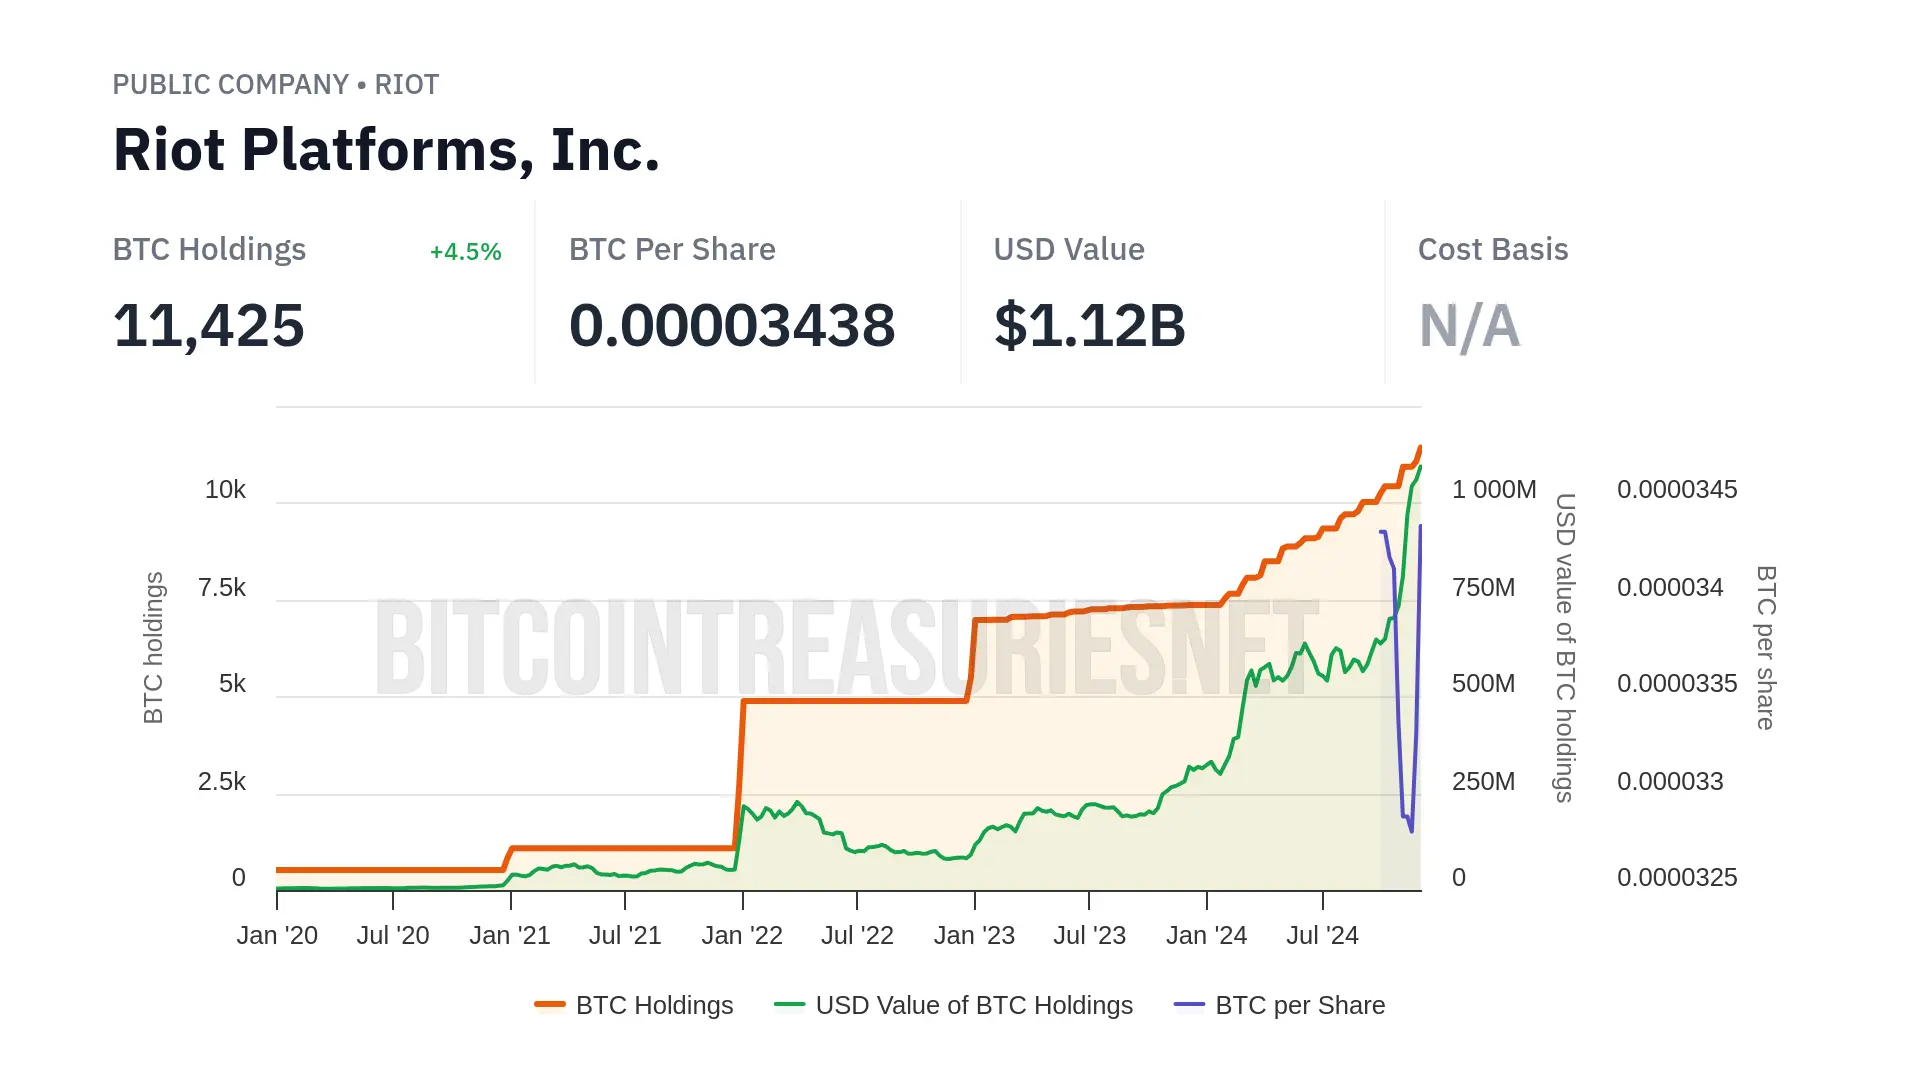Click the $1.12B USD Value figure
This screenshot has width=1920, height=1080.
click(x=1089, y=326)
